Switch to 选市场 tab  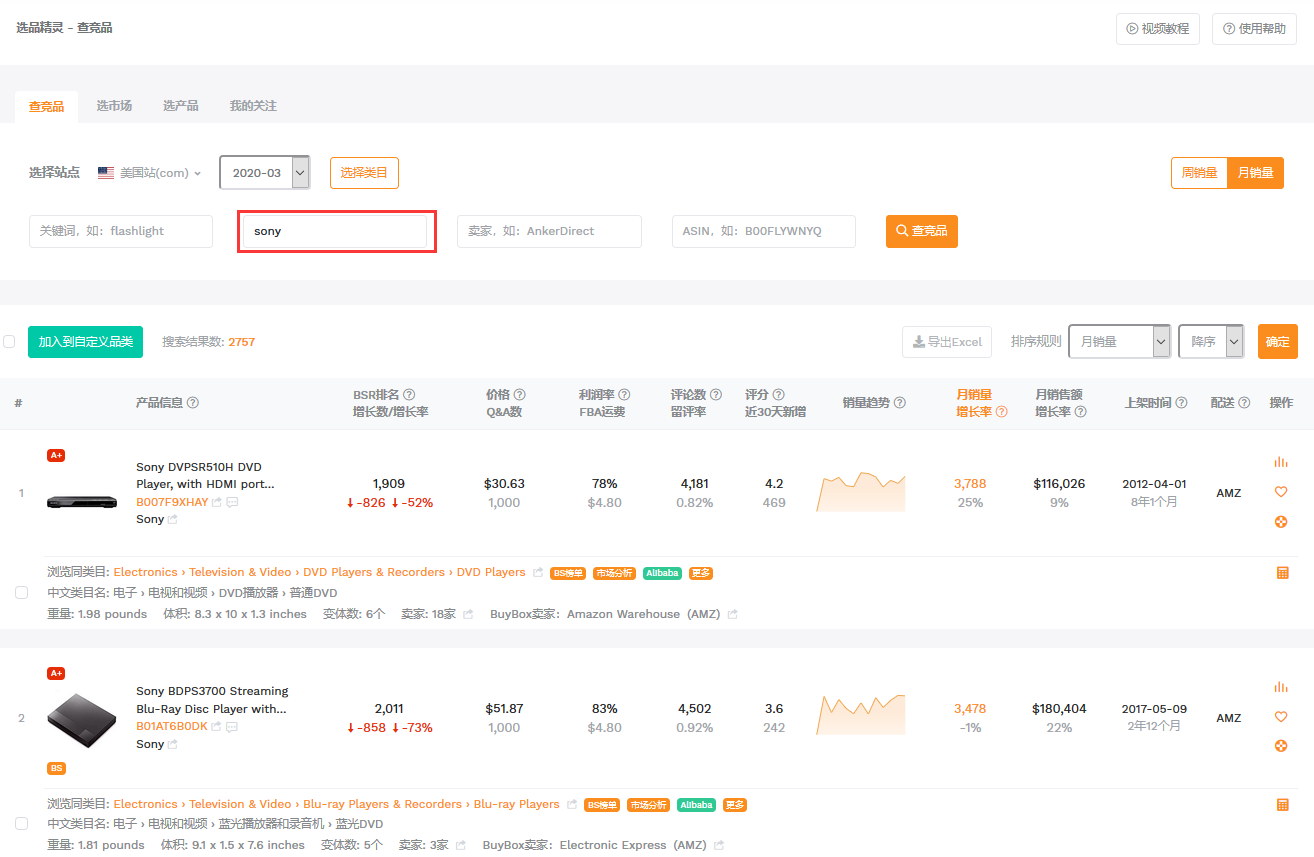[114, 106]
